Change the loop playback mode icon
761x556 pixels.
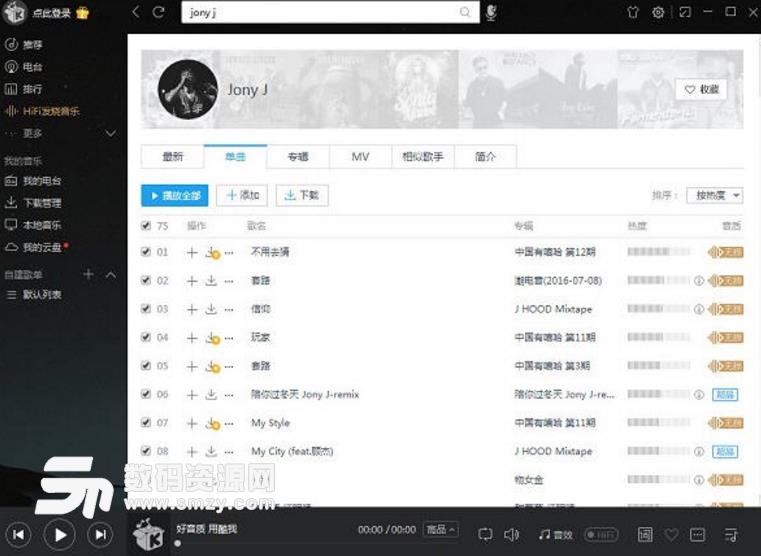pos(485,535)
